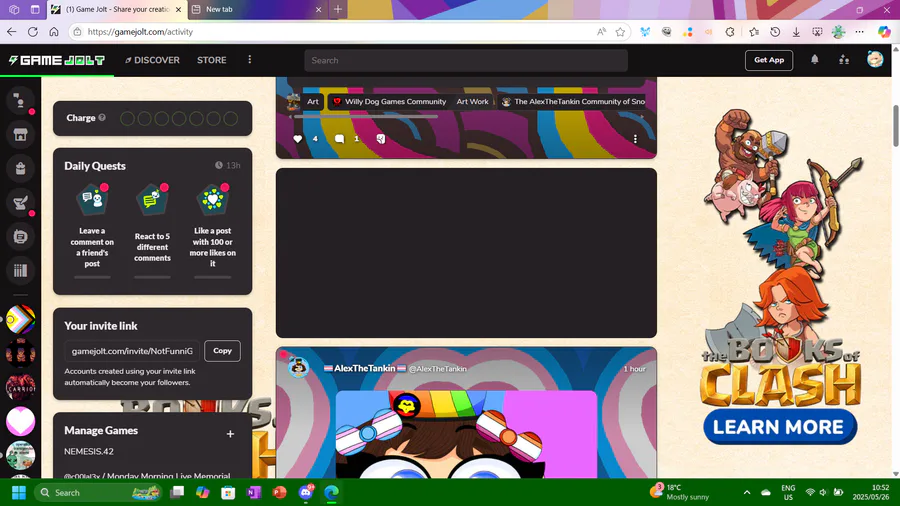
Task: Select the Willy Dog Games Community tag
Action: pos(390,102)
